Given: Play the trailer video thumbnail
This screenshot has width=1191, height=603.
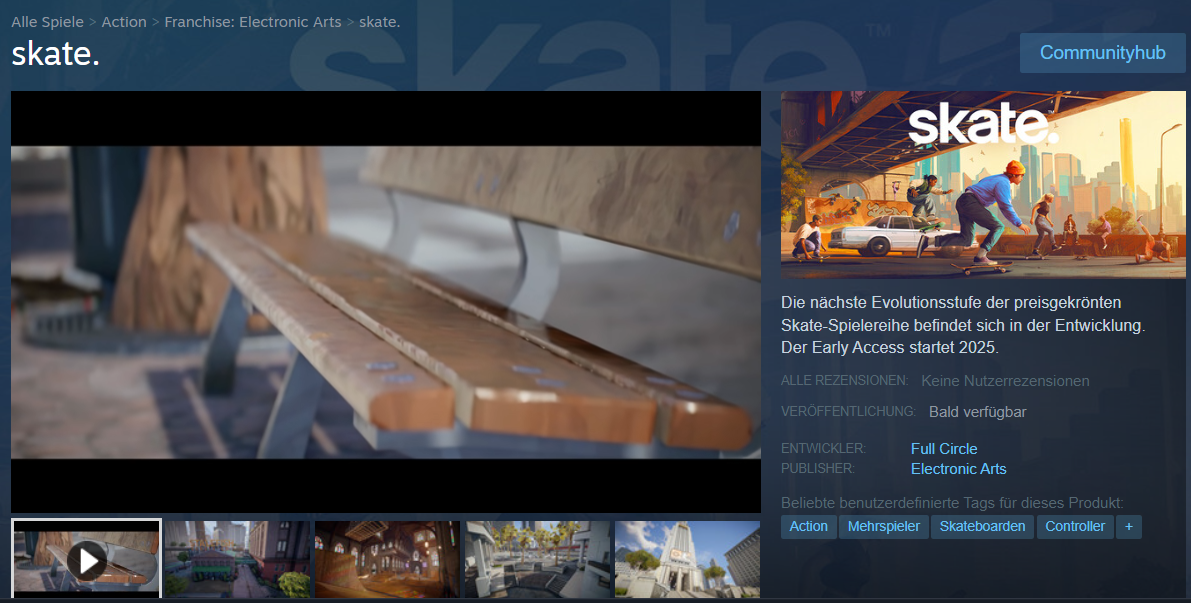Looking at the screenshot, I should (87, 560).
